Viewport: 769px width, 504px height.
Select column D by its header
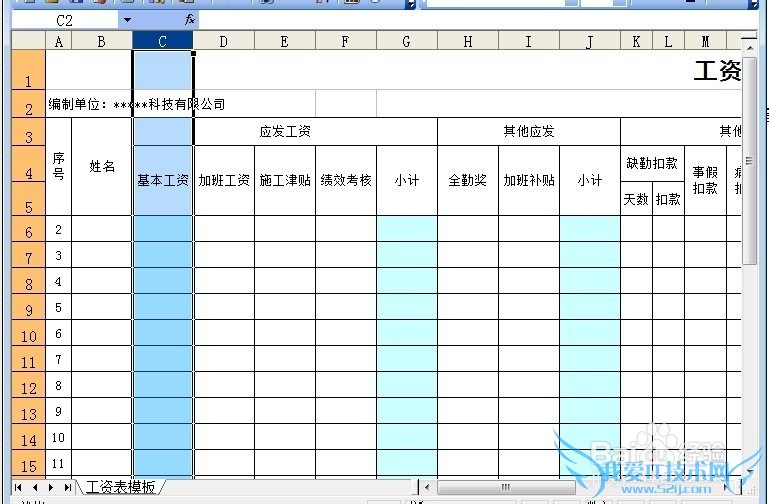(224, 42)
